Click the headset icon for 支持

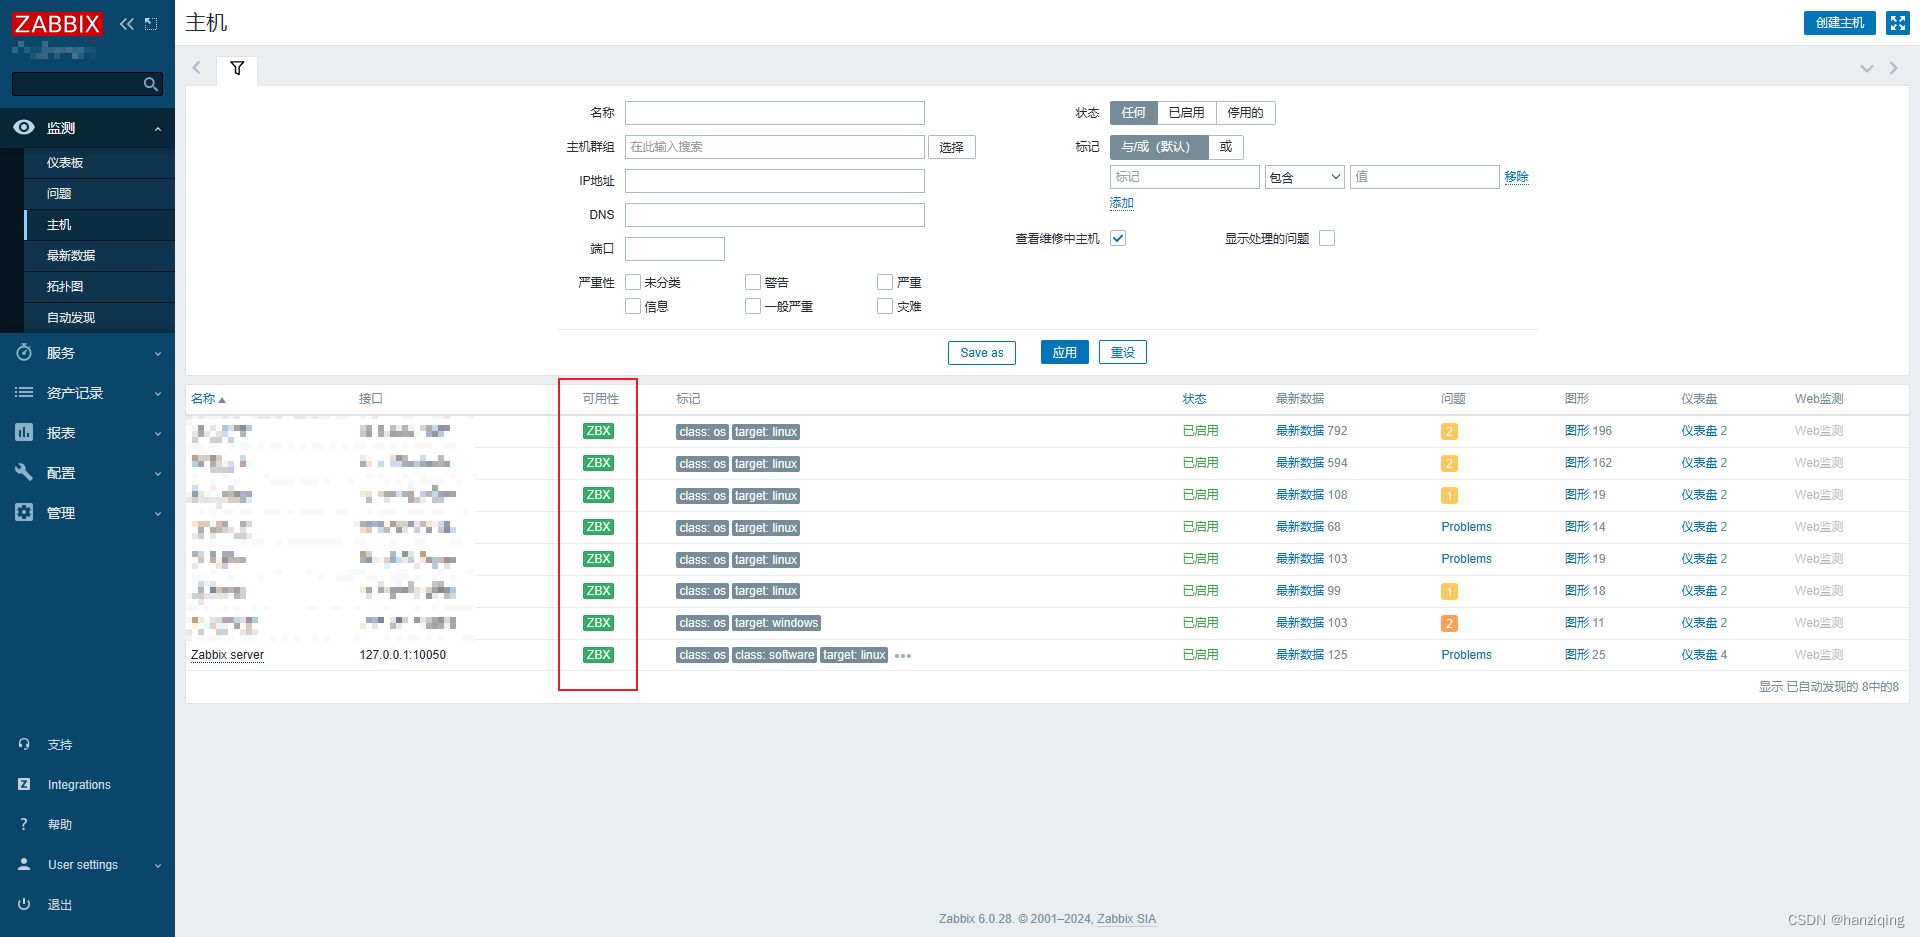(x=24, y=744)
